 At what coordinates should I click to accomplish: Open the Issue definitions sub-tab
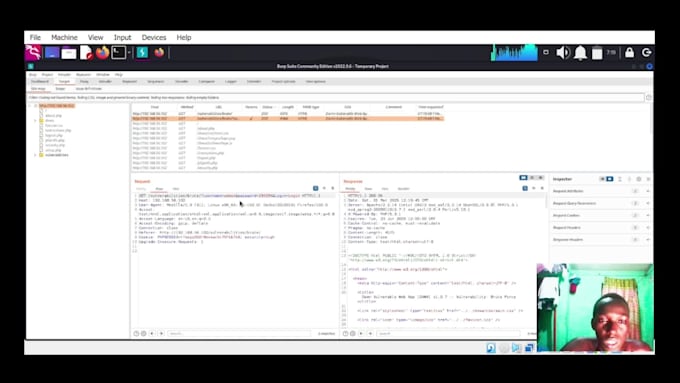point(88,88)
